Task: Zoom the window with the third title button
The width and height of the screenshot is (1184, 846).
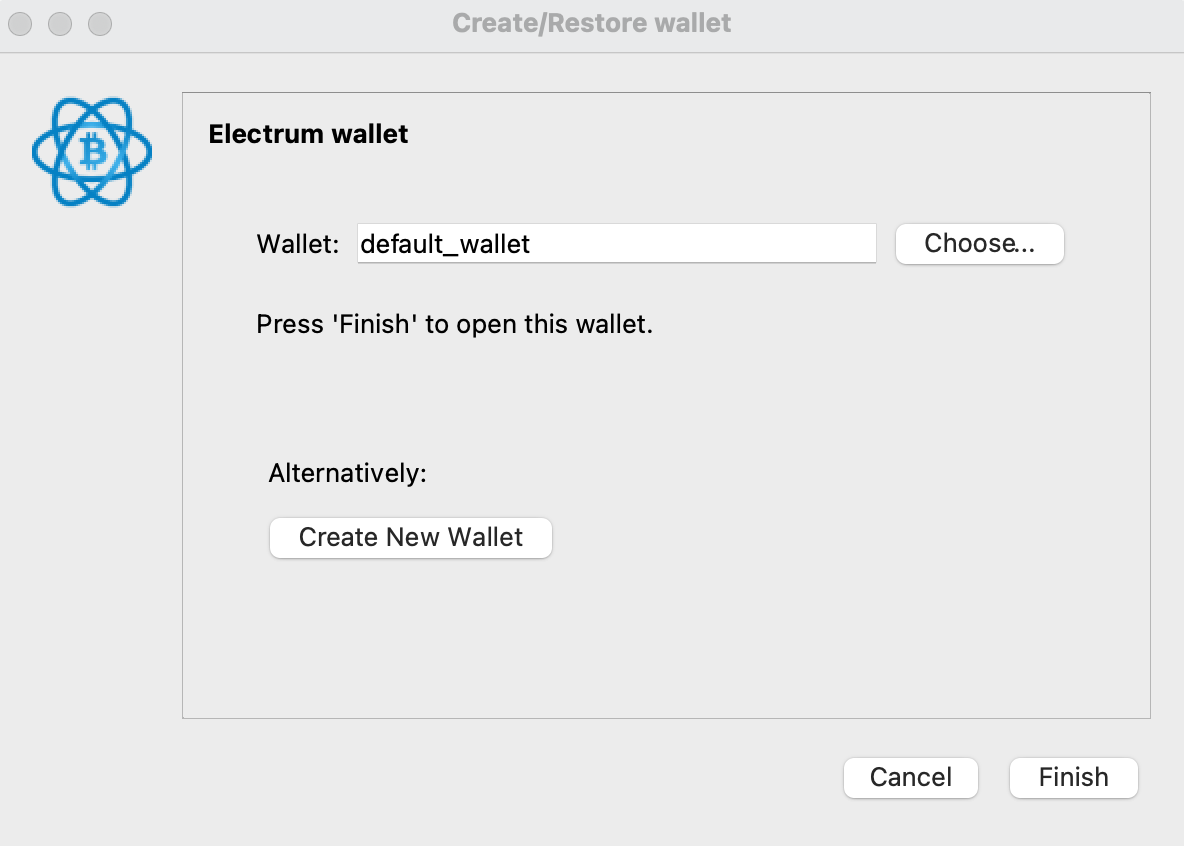Action: coord(100,23)
